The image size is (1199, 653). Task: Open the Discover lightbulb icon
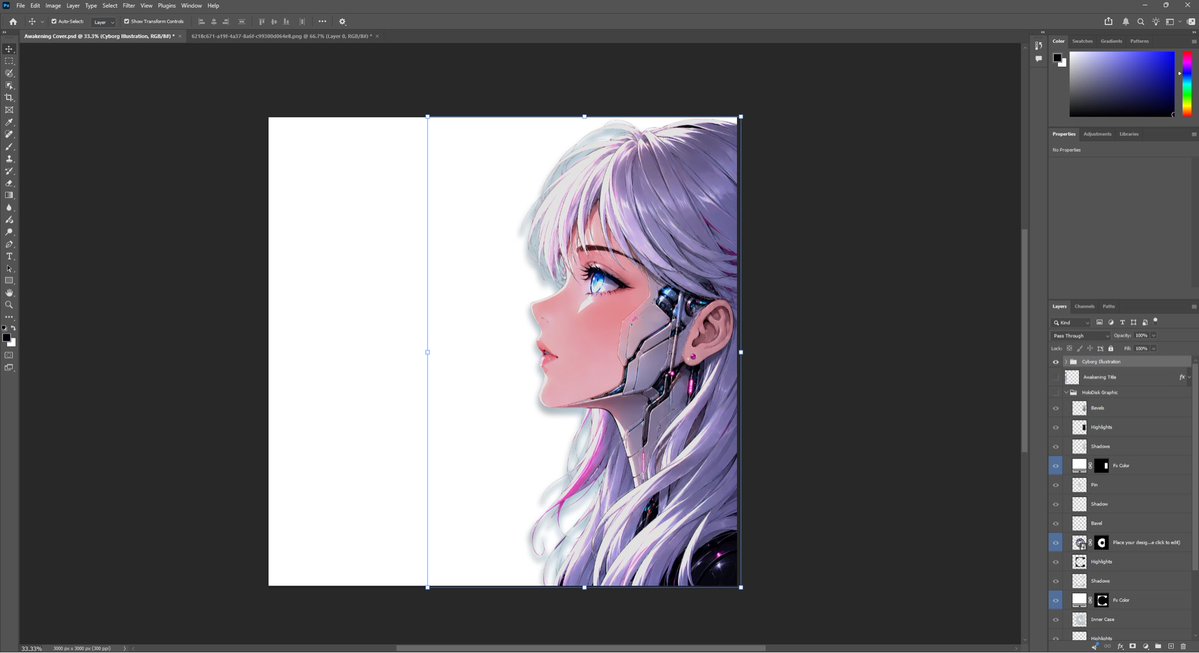pos(1155,21)
